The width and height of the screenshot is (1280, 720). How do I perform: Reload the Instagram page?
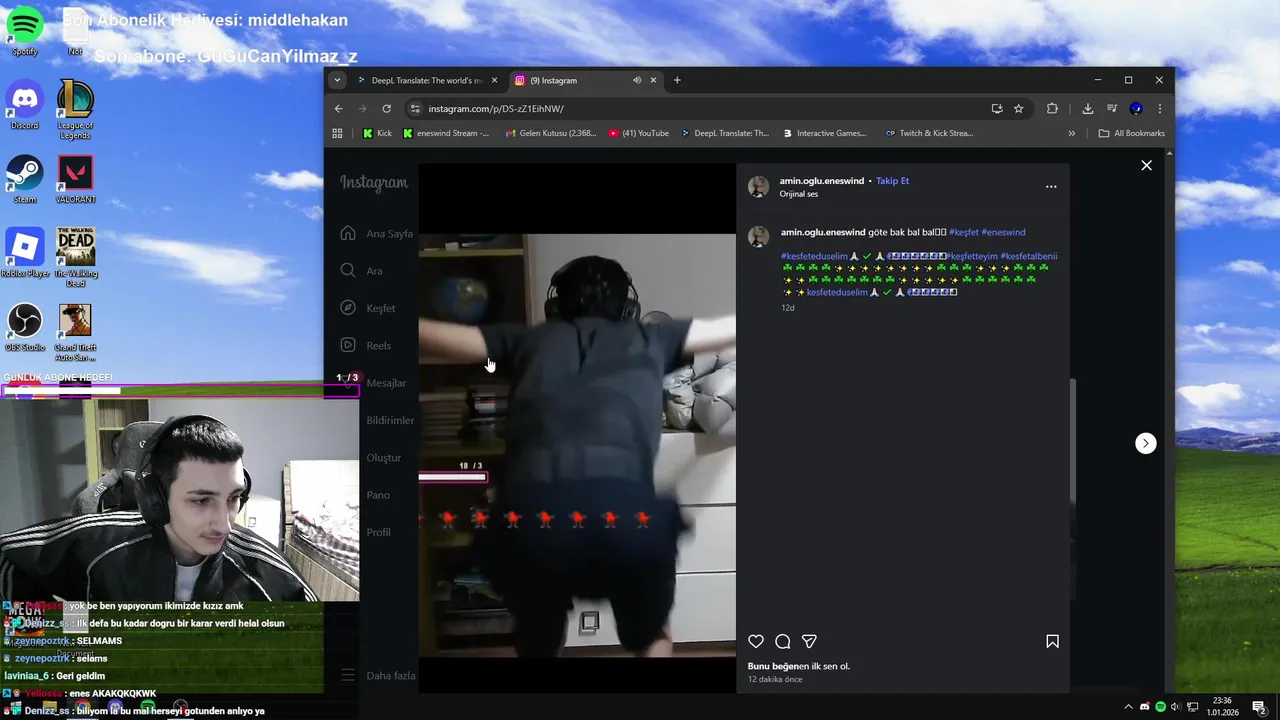pos(386,108)
